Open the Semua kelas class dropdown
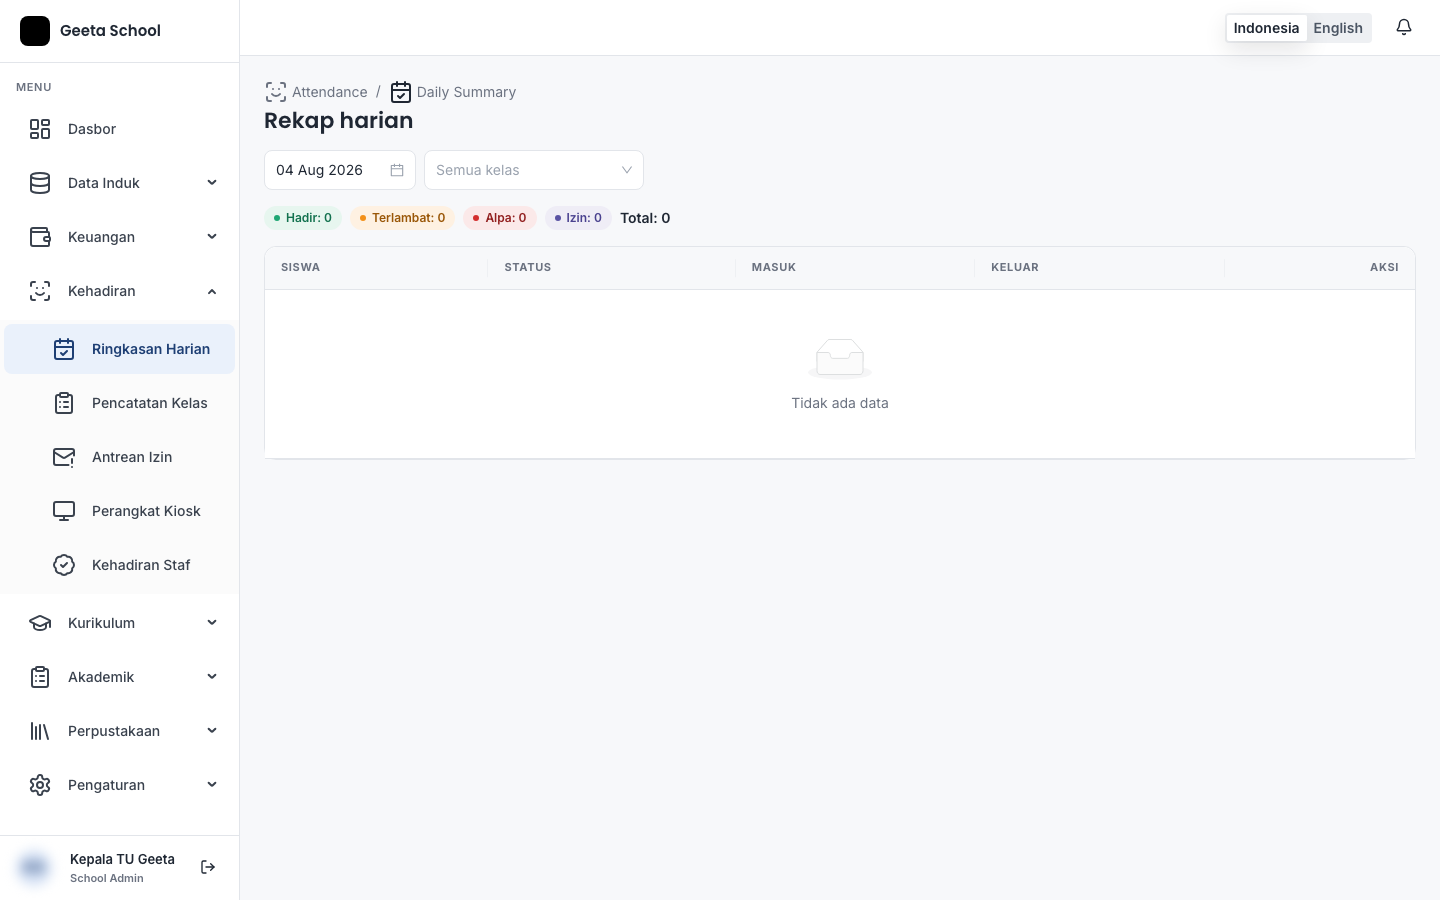The width and height of the screenshot is (1440, 900). coord(534,170)
